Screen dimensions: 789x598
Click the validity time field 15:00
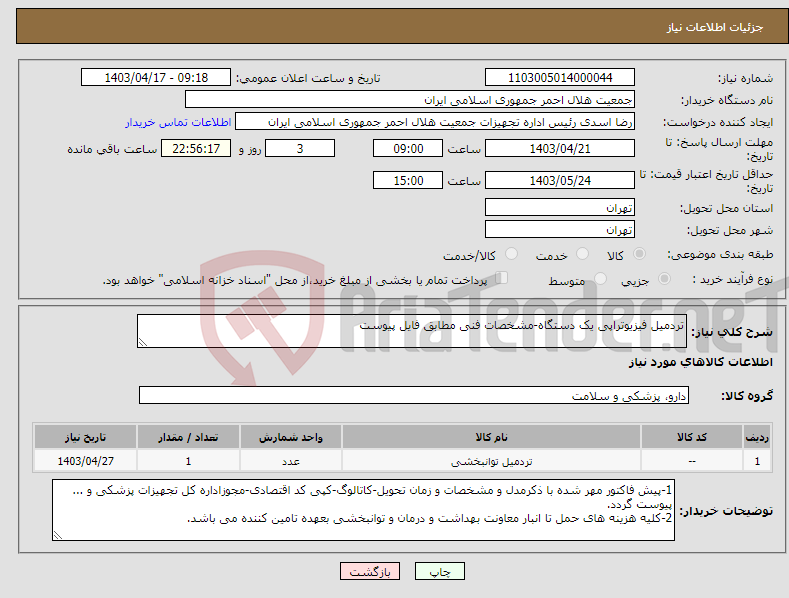[408, 180]
